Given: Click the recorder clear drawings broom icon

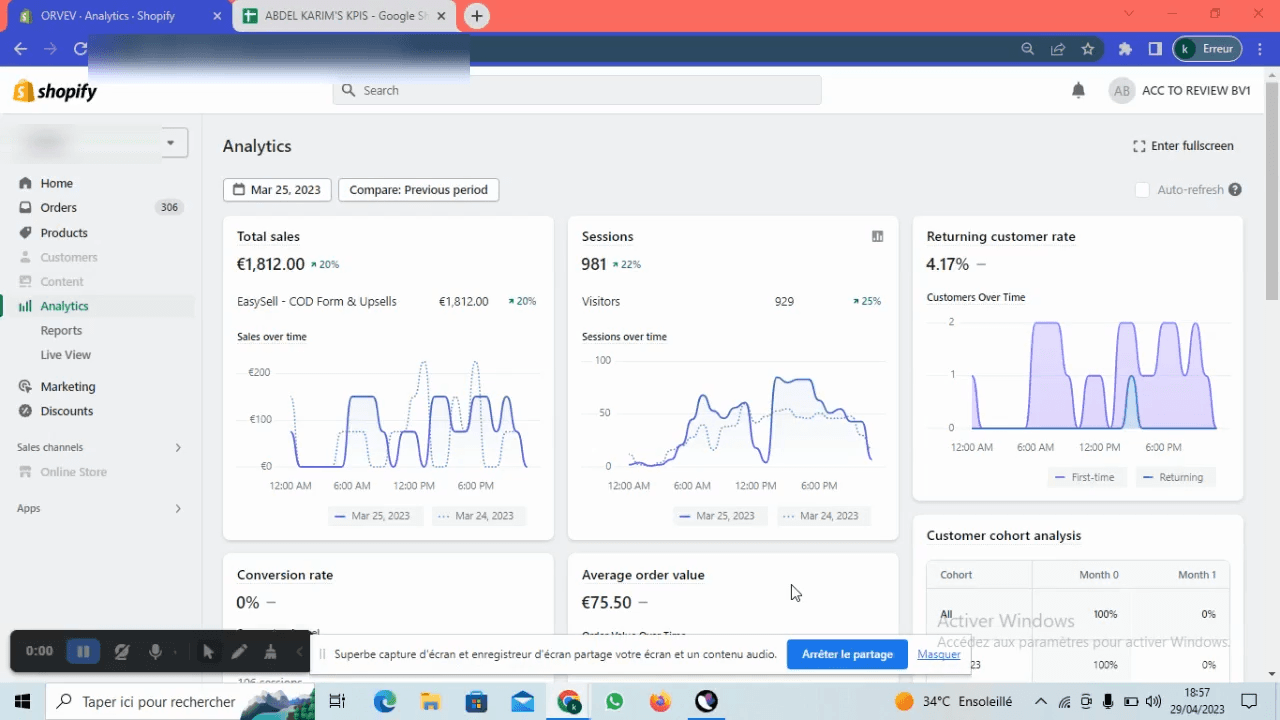Looking at the screenshot, I should [x=270, y=651].
